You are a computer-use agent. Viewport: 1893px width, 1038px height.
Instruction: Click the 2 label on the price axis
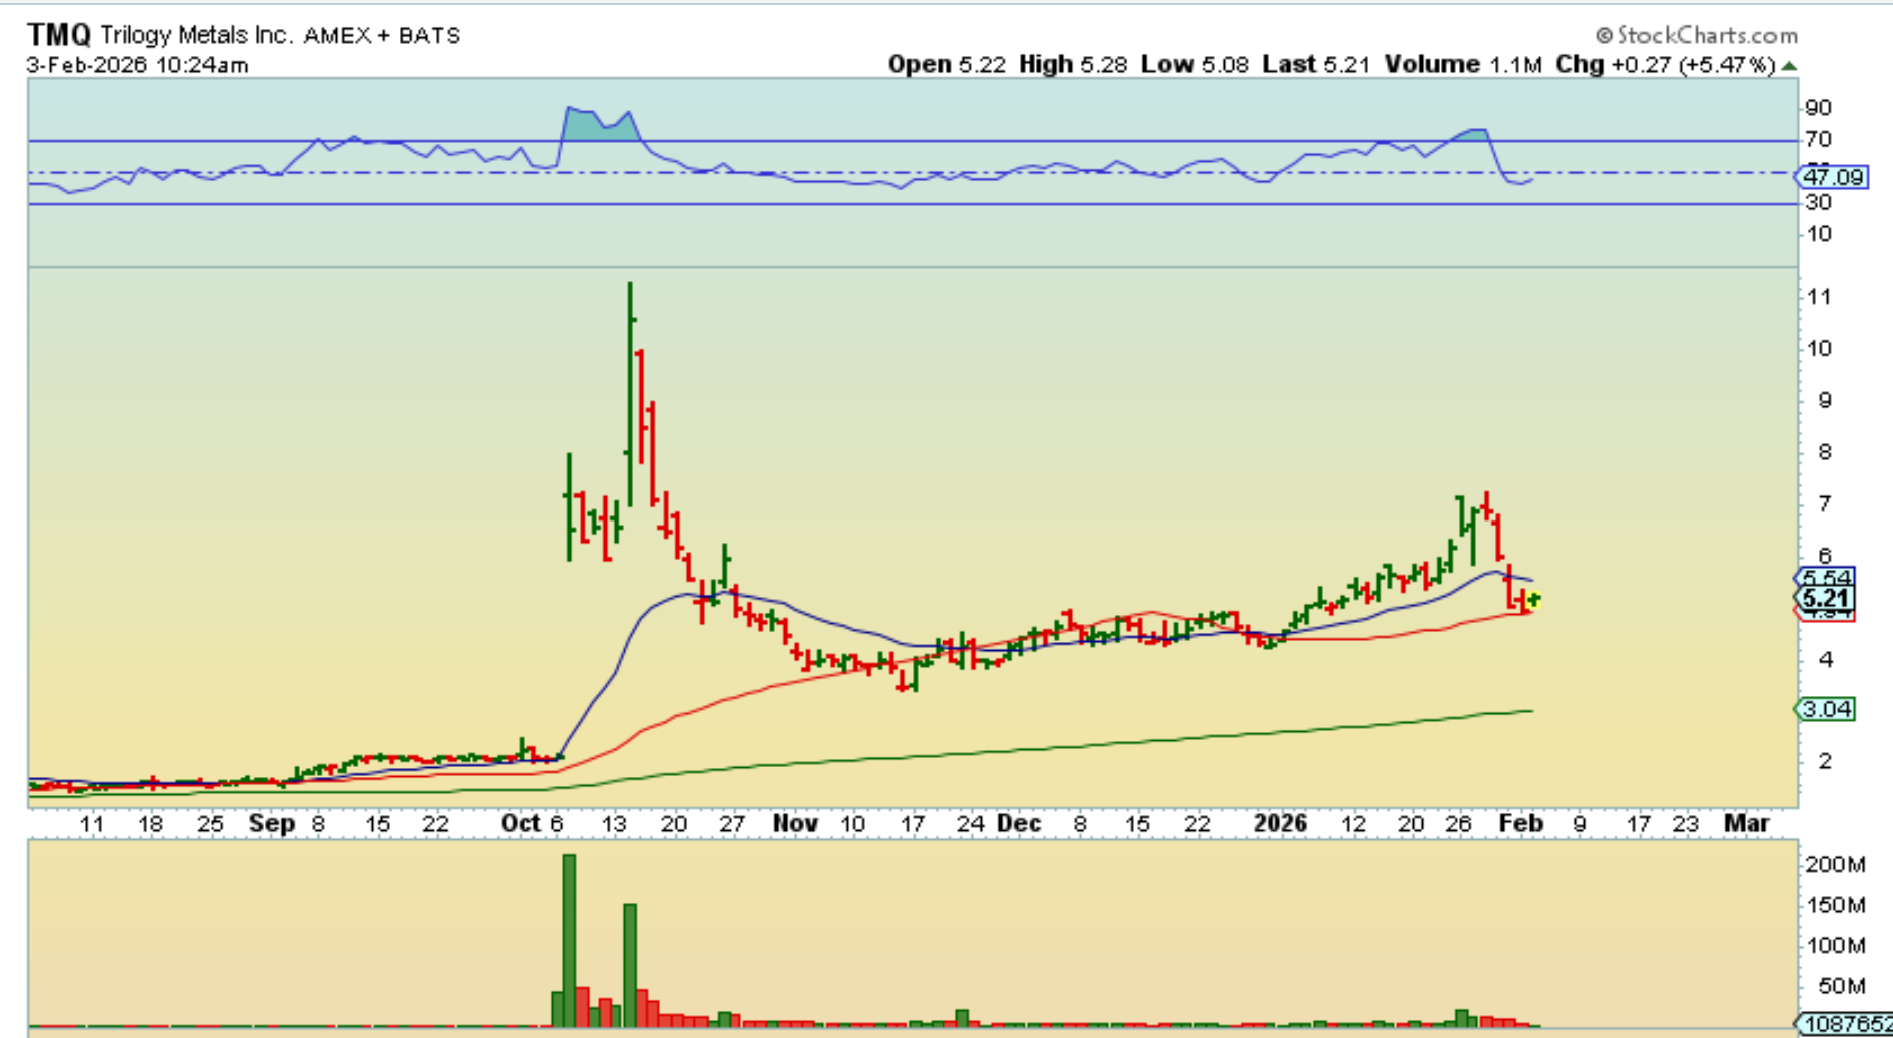click(x=1826, y=761)
